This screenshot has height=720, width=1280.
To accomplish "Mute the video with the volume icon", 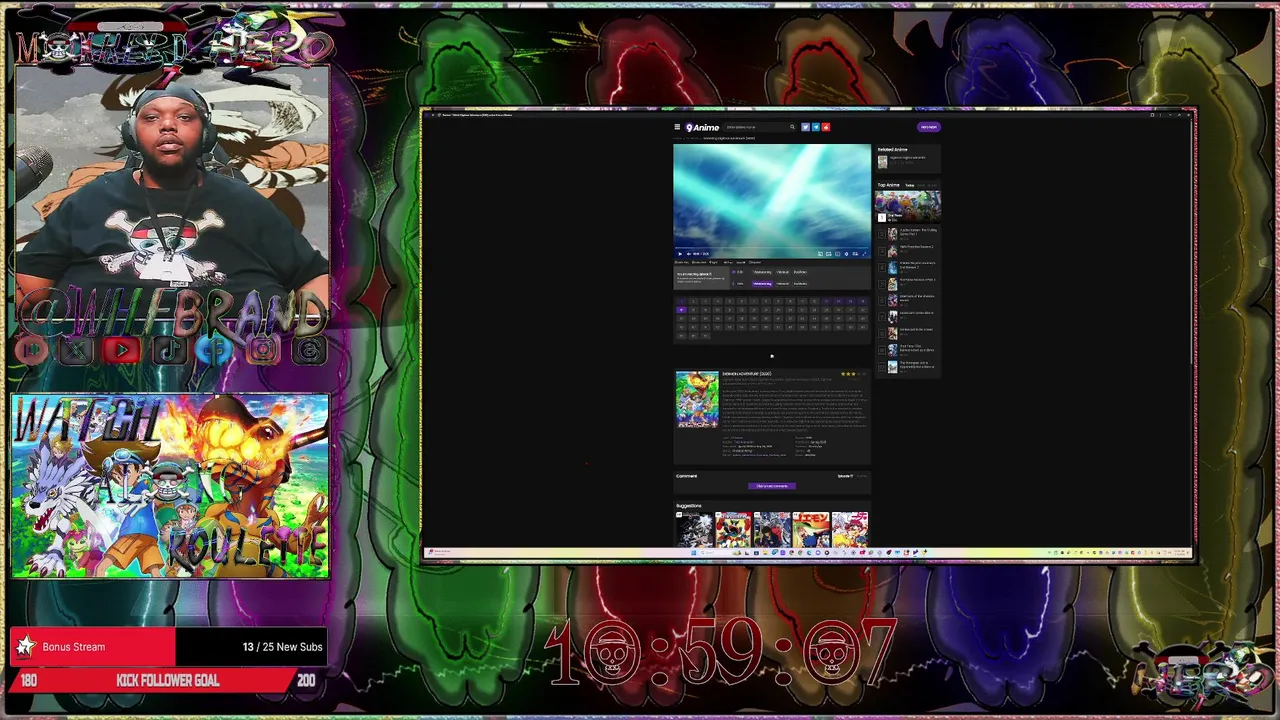I will tap(689, 254).
